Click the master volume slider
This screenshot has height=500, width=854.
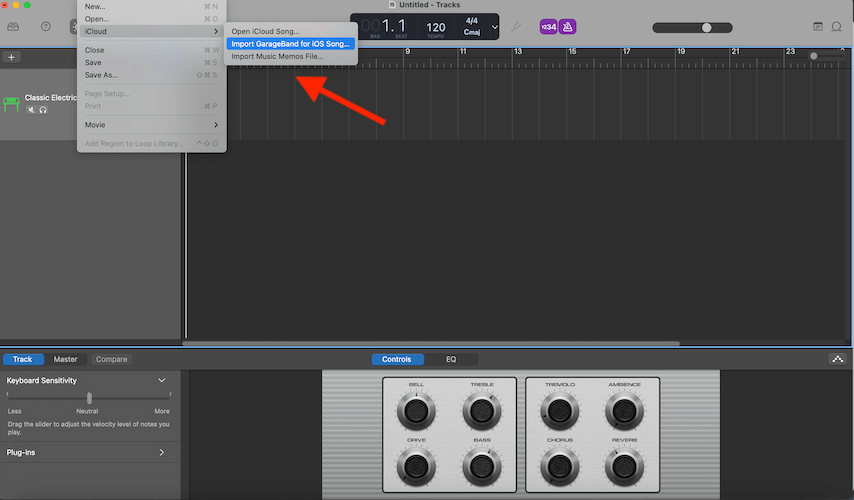(x=707, y=27)
